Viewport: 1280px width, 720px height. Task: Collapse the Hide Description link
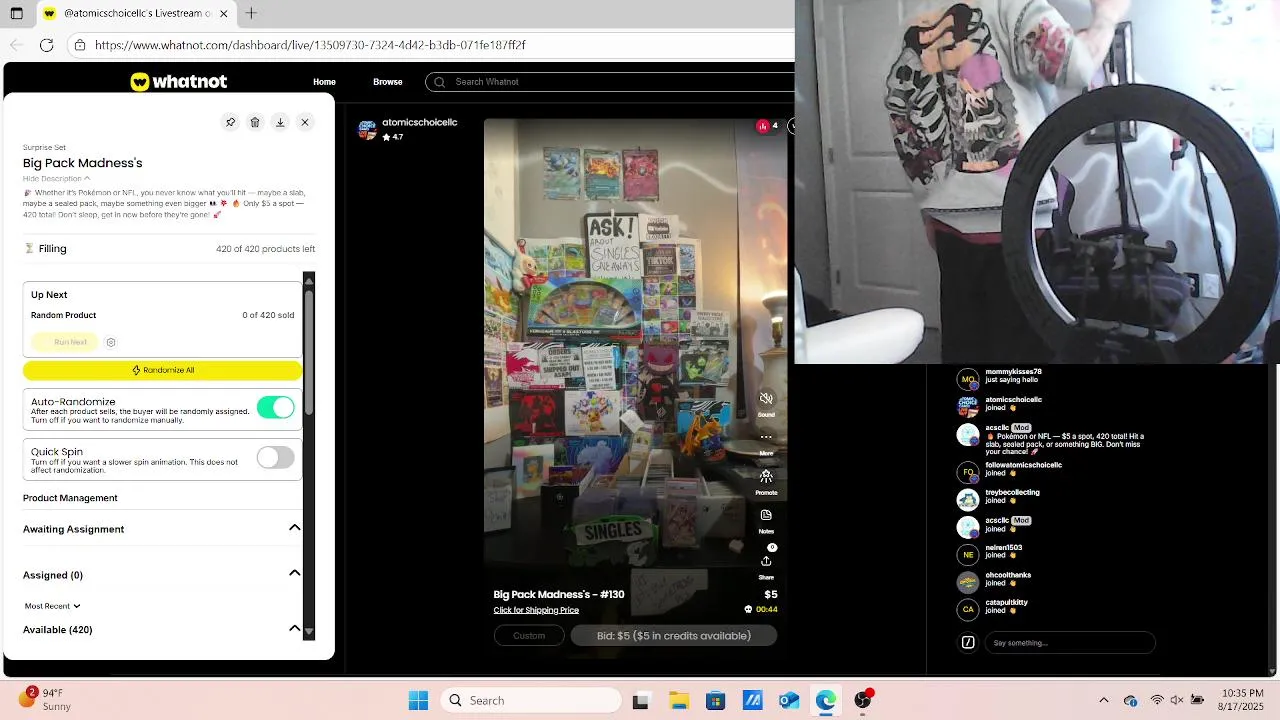pos(56,179)
